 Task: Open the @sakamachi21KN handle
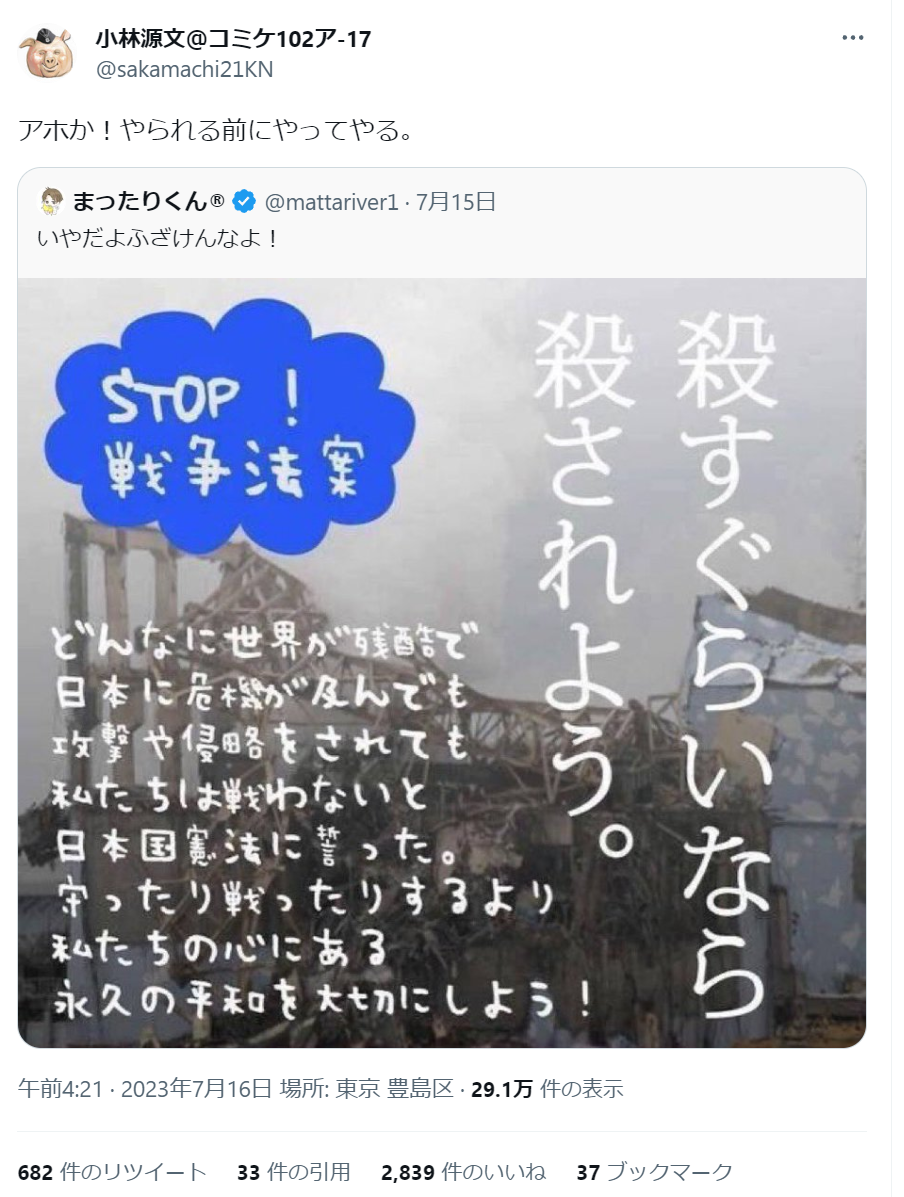[184, 69]
